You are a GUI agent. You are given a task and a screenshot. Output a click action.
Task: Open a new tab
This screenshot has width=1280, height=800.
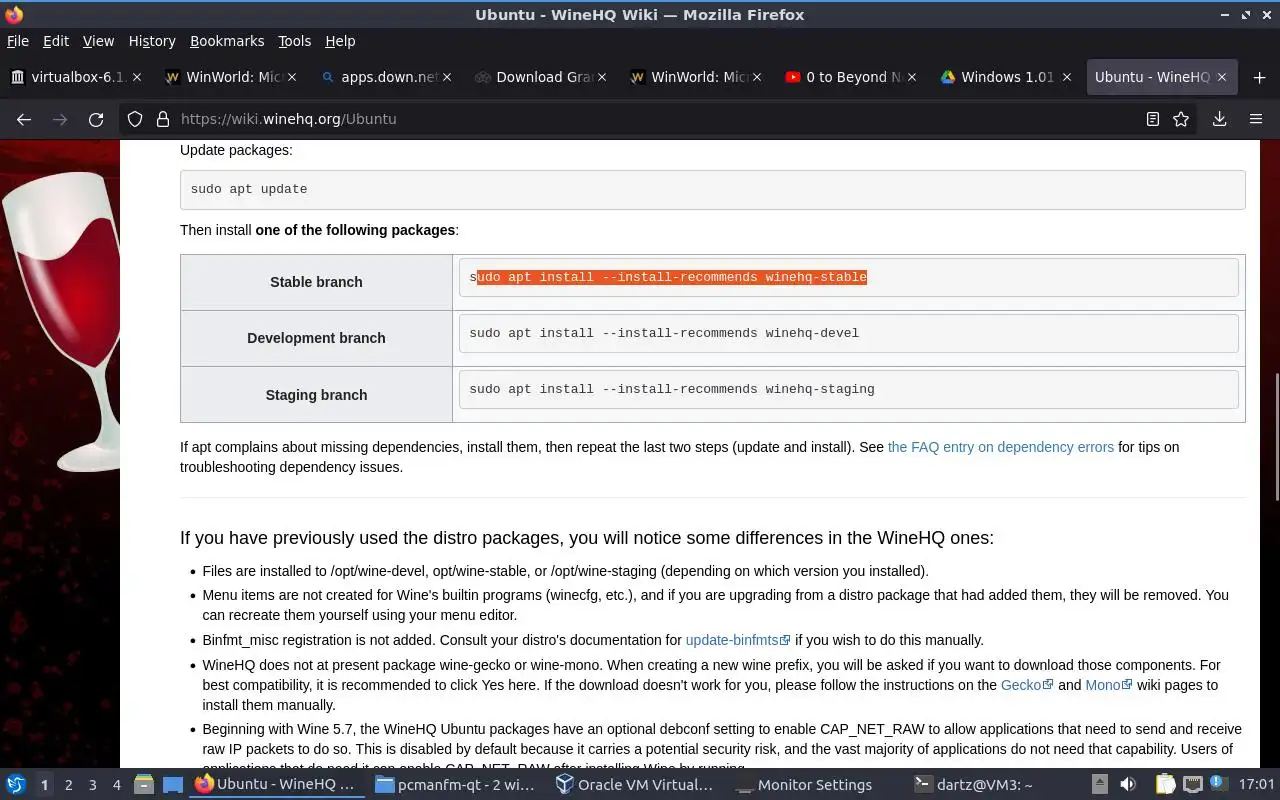[1259, 77]
